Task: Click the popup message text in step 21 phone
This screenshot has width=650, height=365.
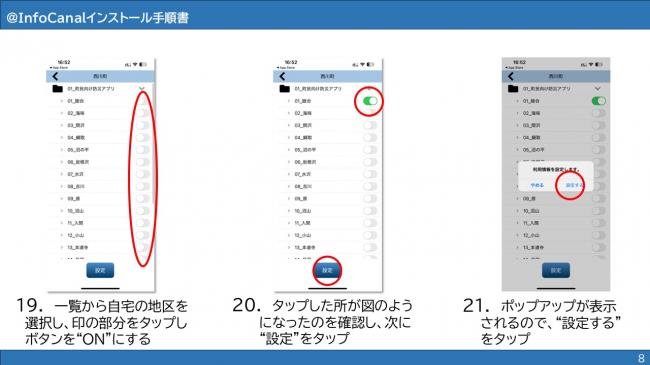Action: point(556,170)
